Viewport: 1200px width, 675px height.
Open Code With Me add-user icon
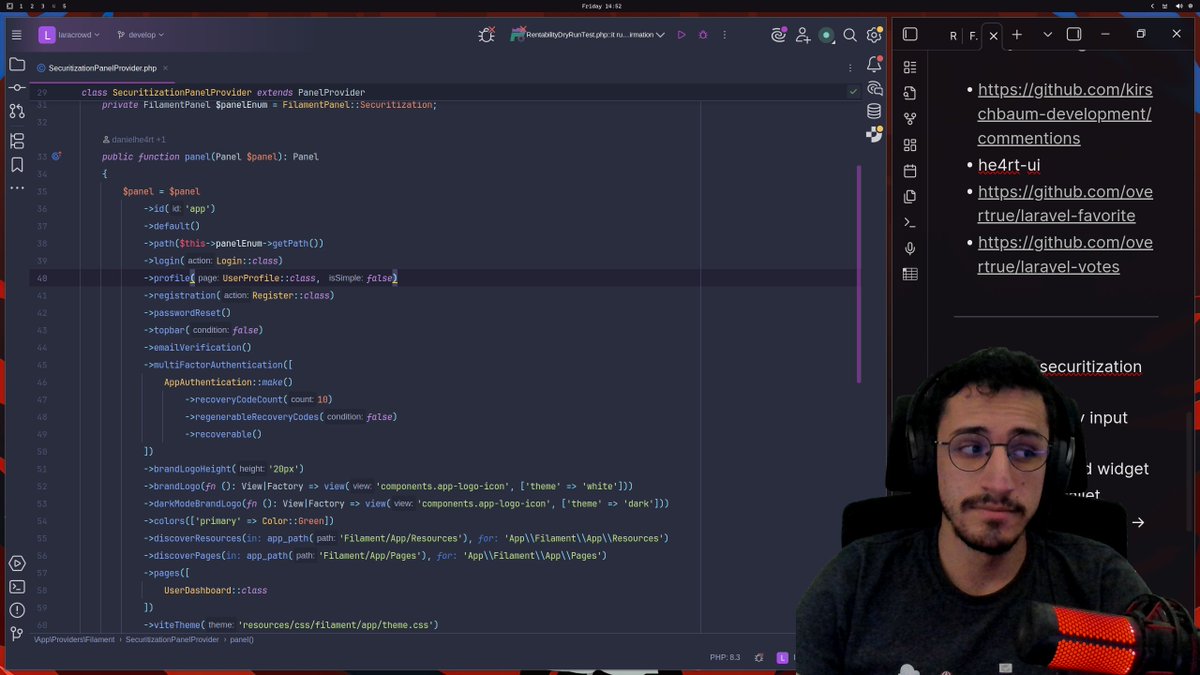coord(802,35)
